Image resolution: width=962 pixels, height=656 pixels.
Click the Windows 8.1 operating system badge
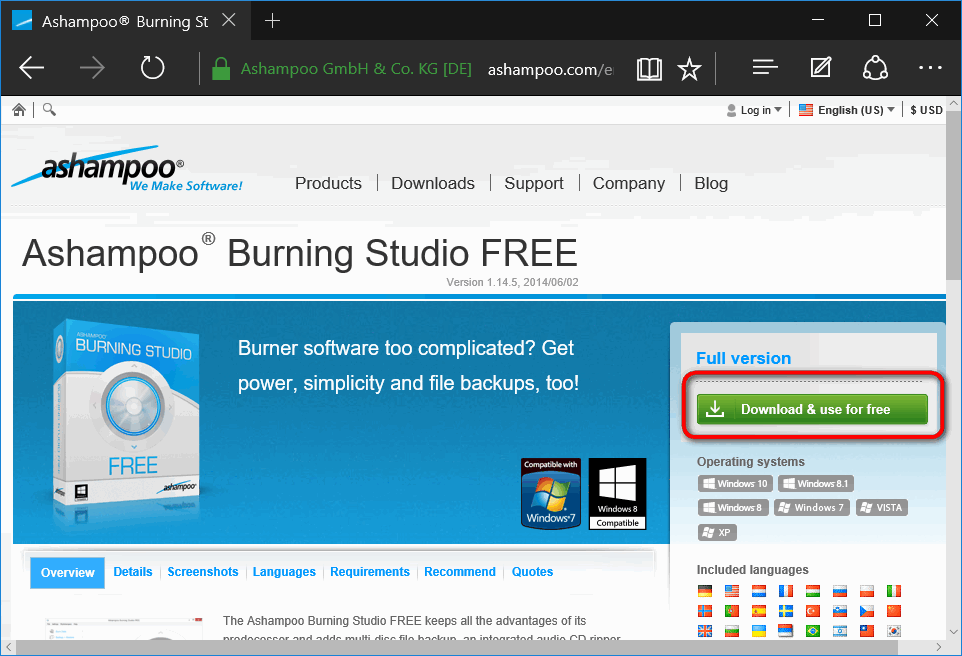(x=816, y=484)
